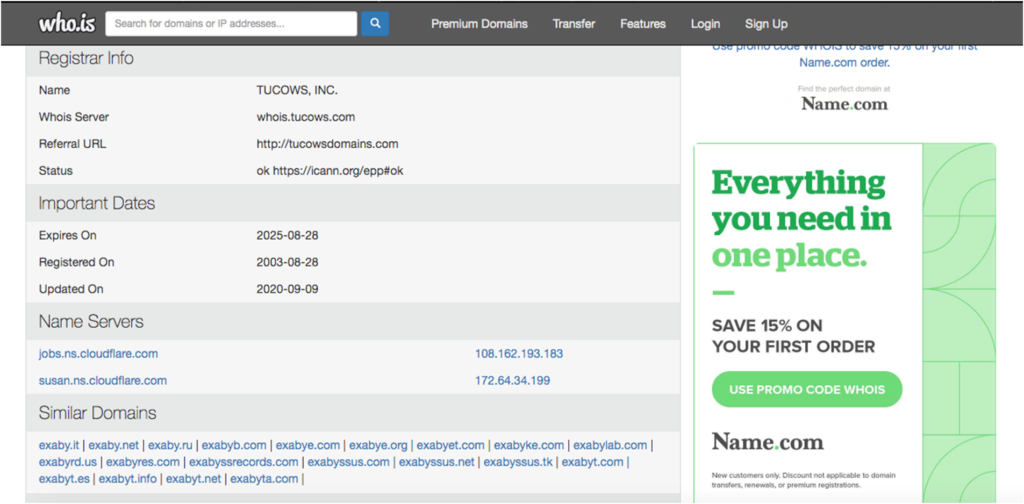Click the Name.com logo in sidebar

(844, 103)
